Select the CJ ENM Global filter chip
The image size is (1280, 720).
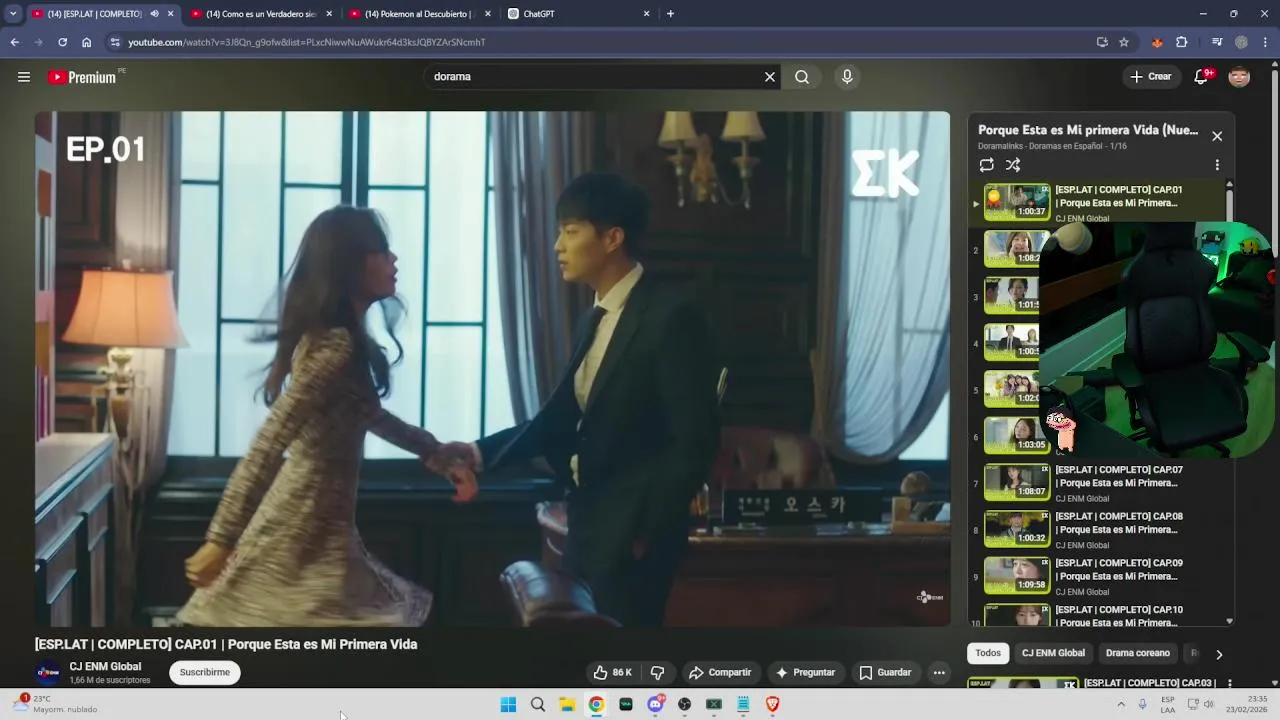click(1053, 653)
